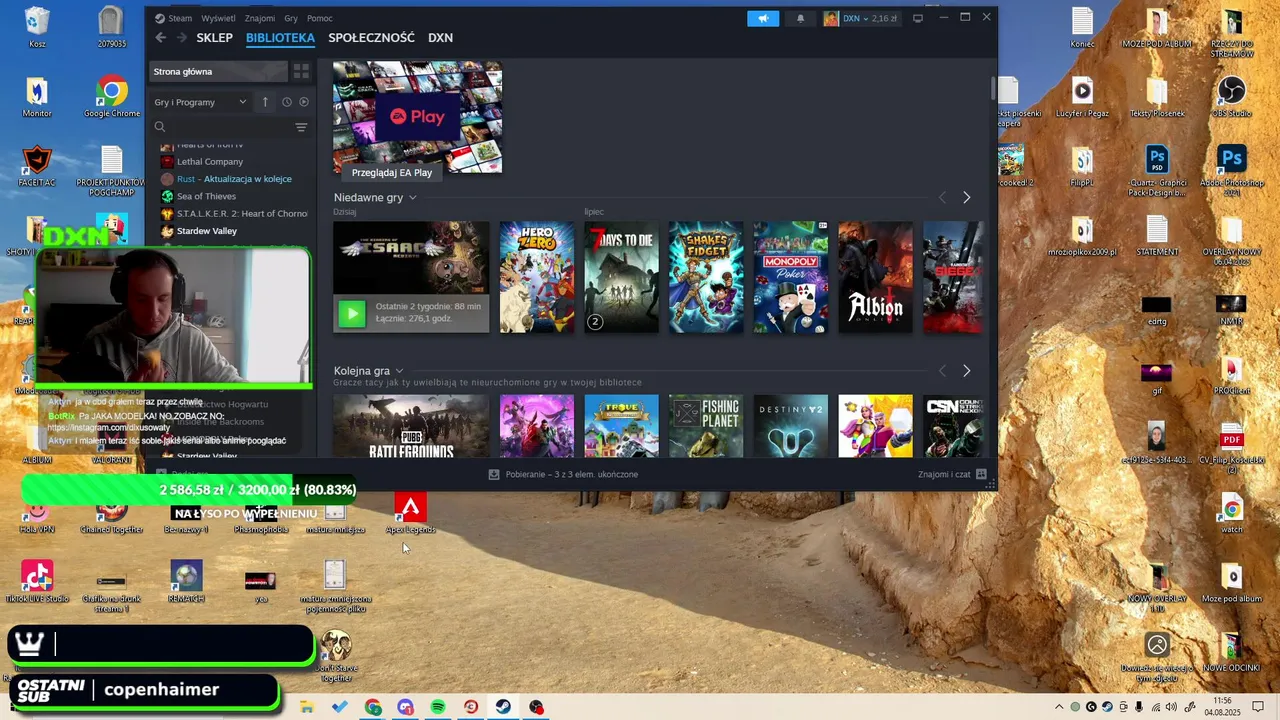This screenshot has height=720, width=1280.
Task: Open the Znajomi menu
Action: coord(260,18)
